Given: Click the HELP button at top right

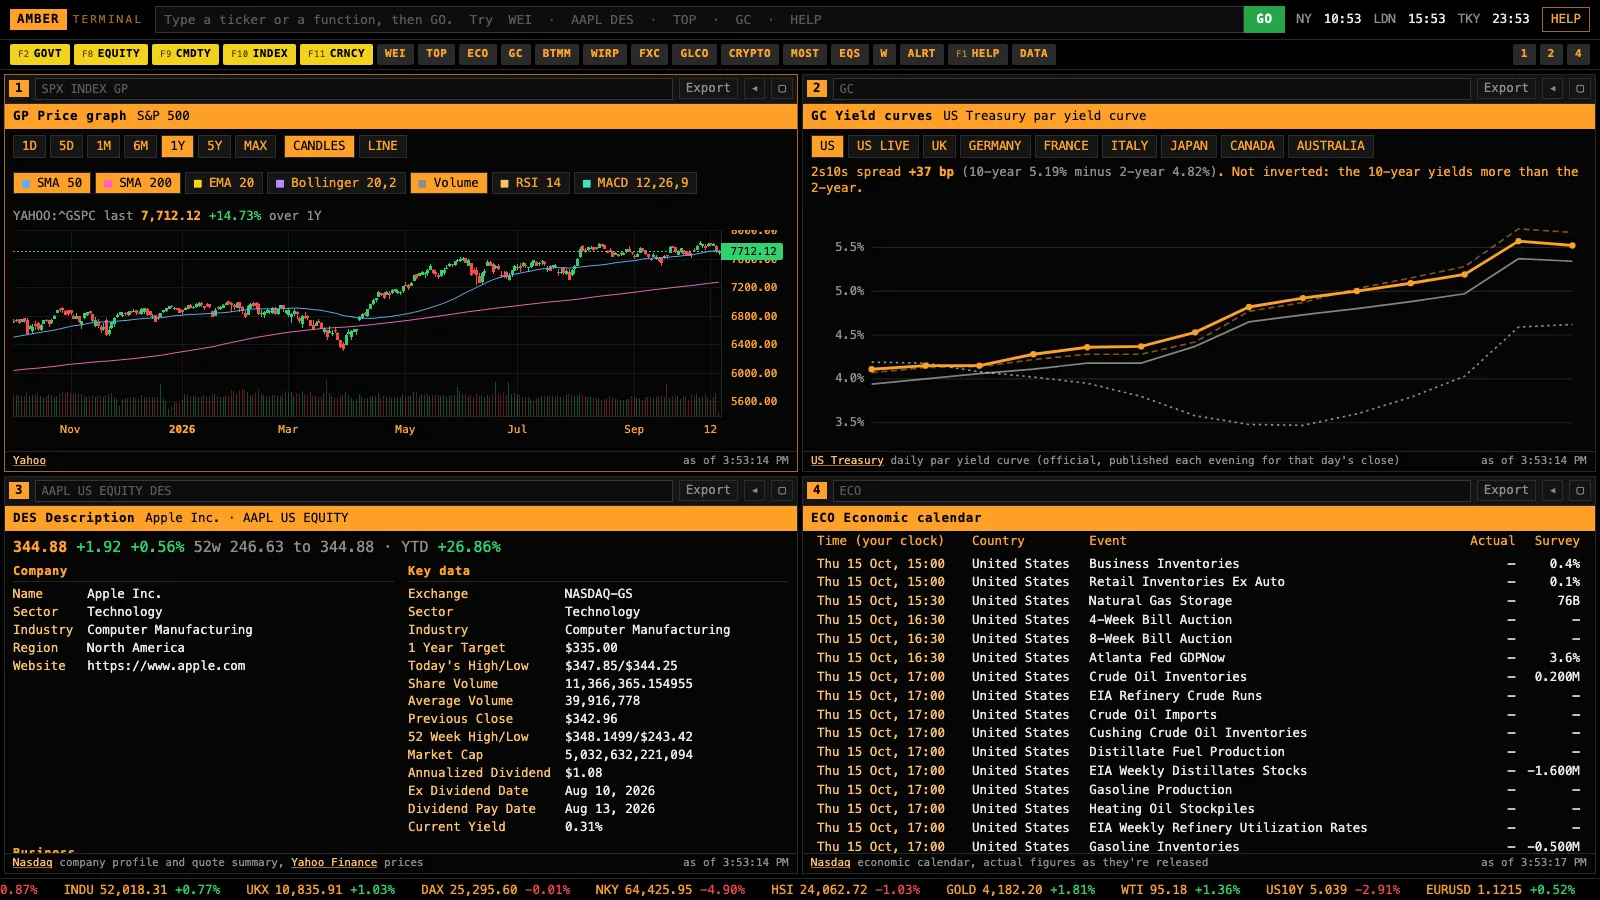Looking at the screenshot, I should click(x=1566, y=19).
